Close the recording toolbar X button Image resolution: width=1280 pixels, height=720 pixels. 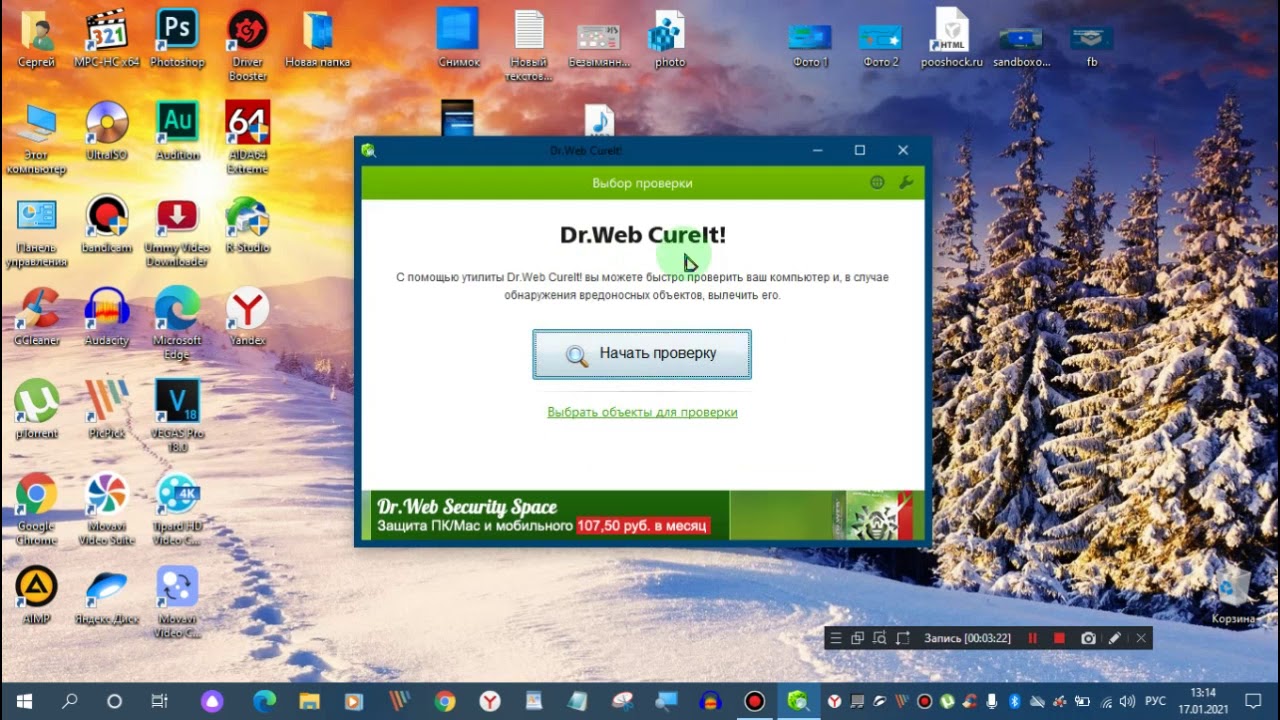point(1141,638)
